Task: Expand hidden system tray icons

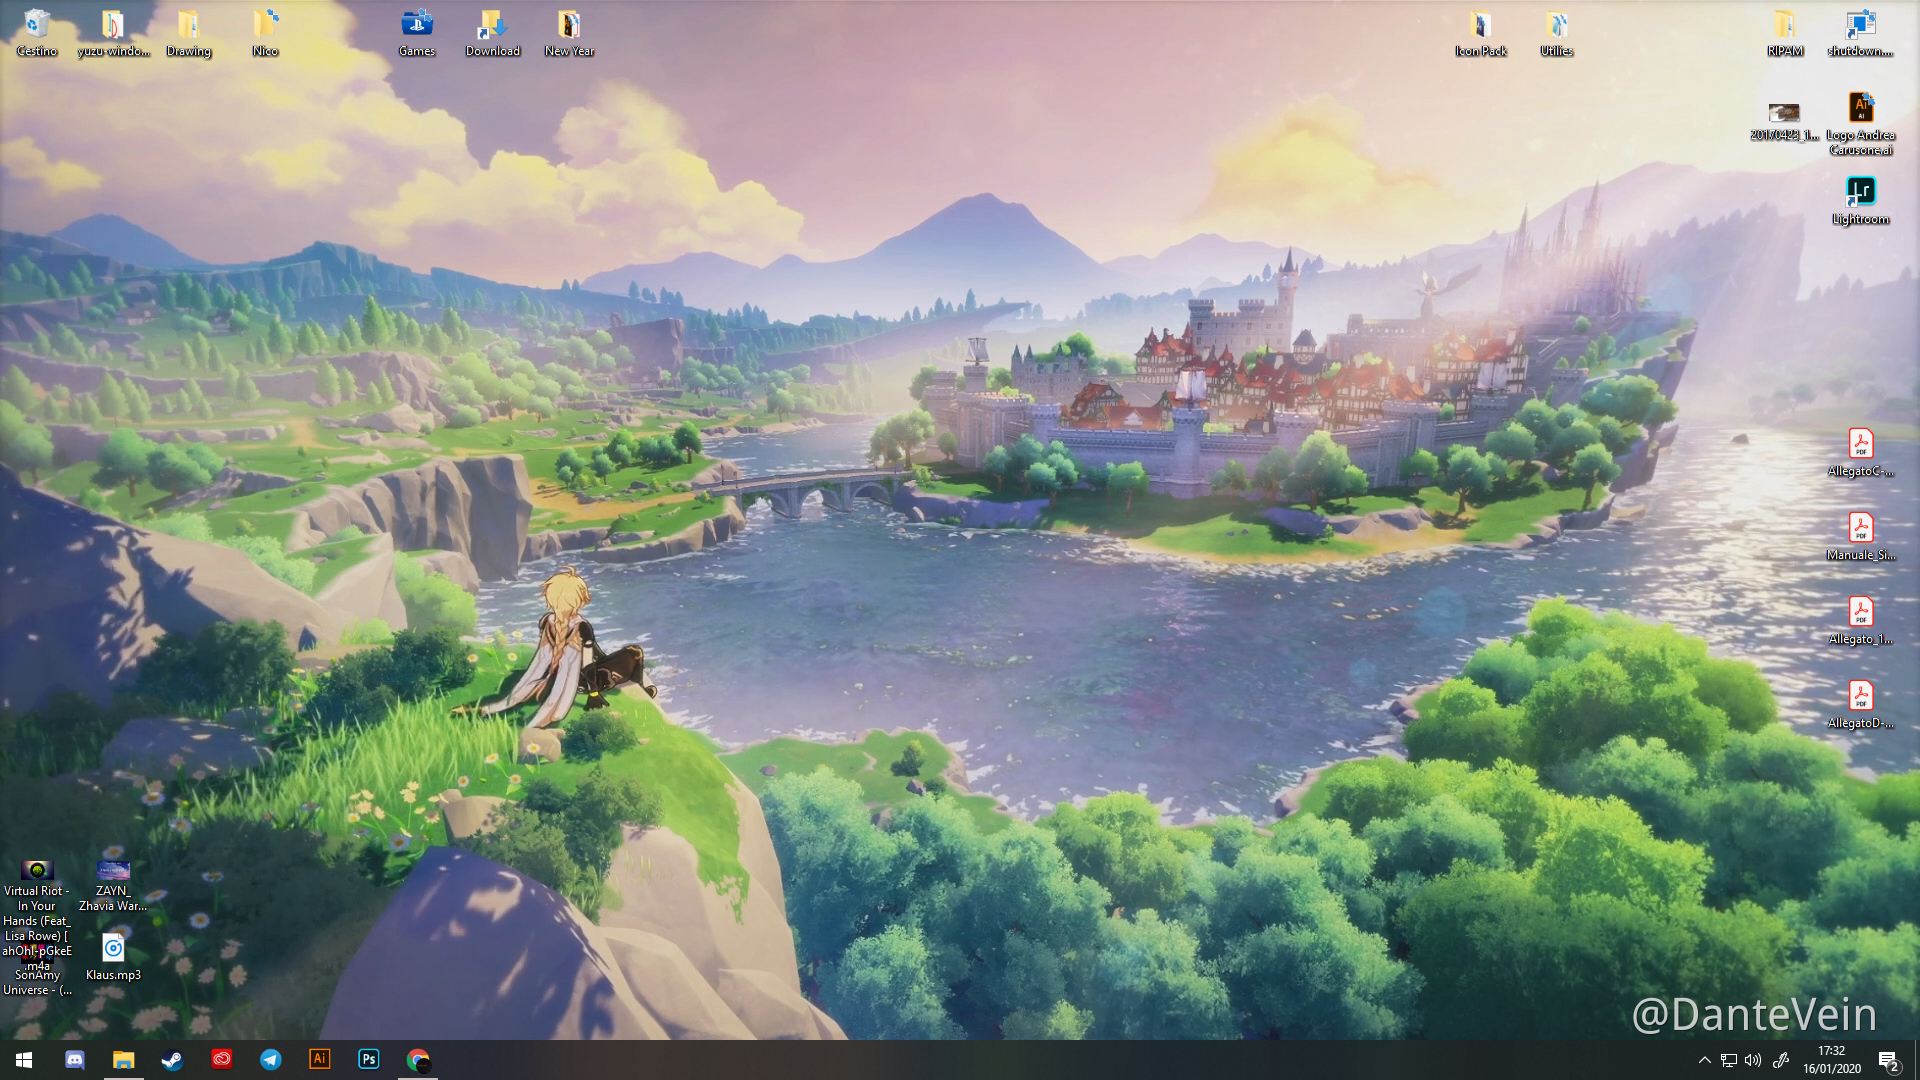Action: pyautogui.click(x=1704, y=1060)
